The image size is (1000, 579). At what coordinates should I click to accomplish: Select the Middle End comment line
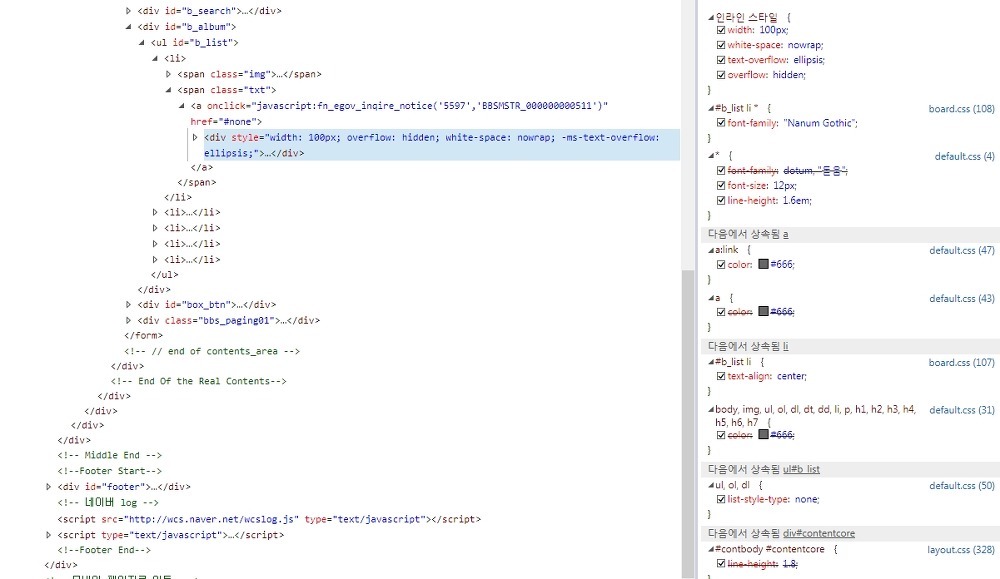tap(110, 455)
